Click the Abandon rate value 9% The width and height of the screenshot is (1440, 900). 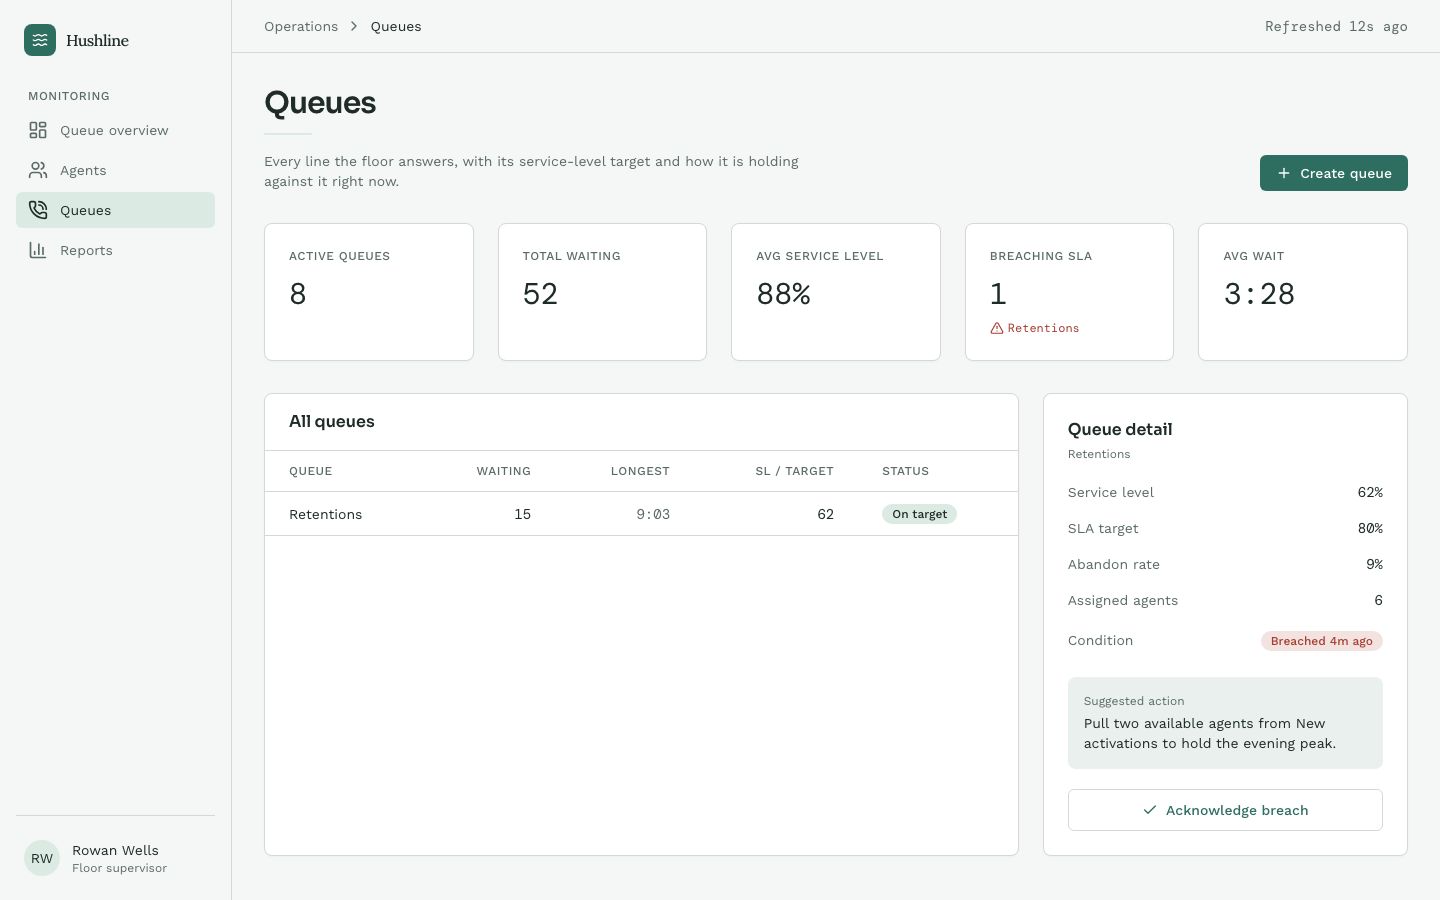pyautogui.click(x=1374, y=564)
